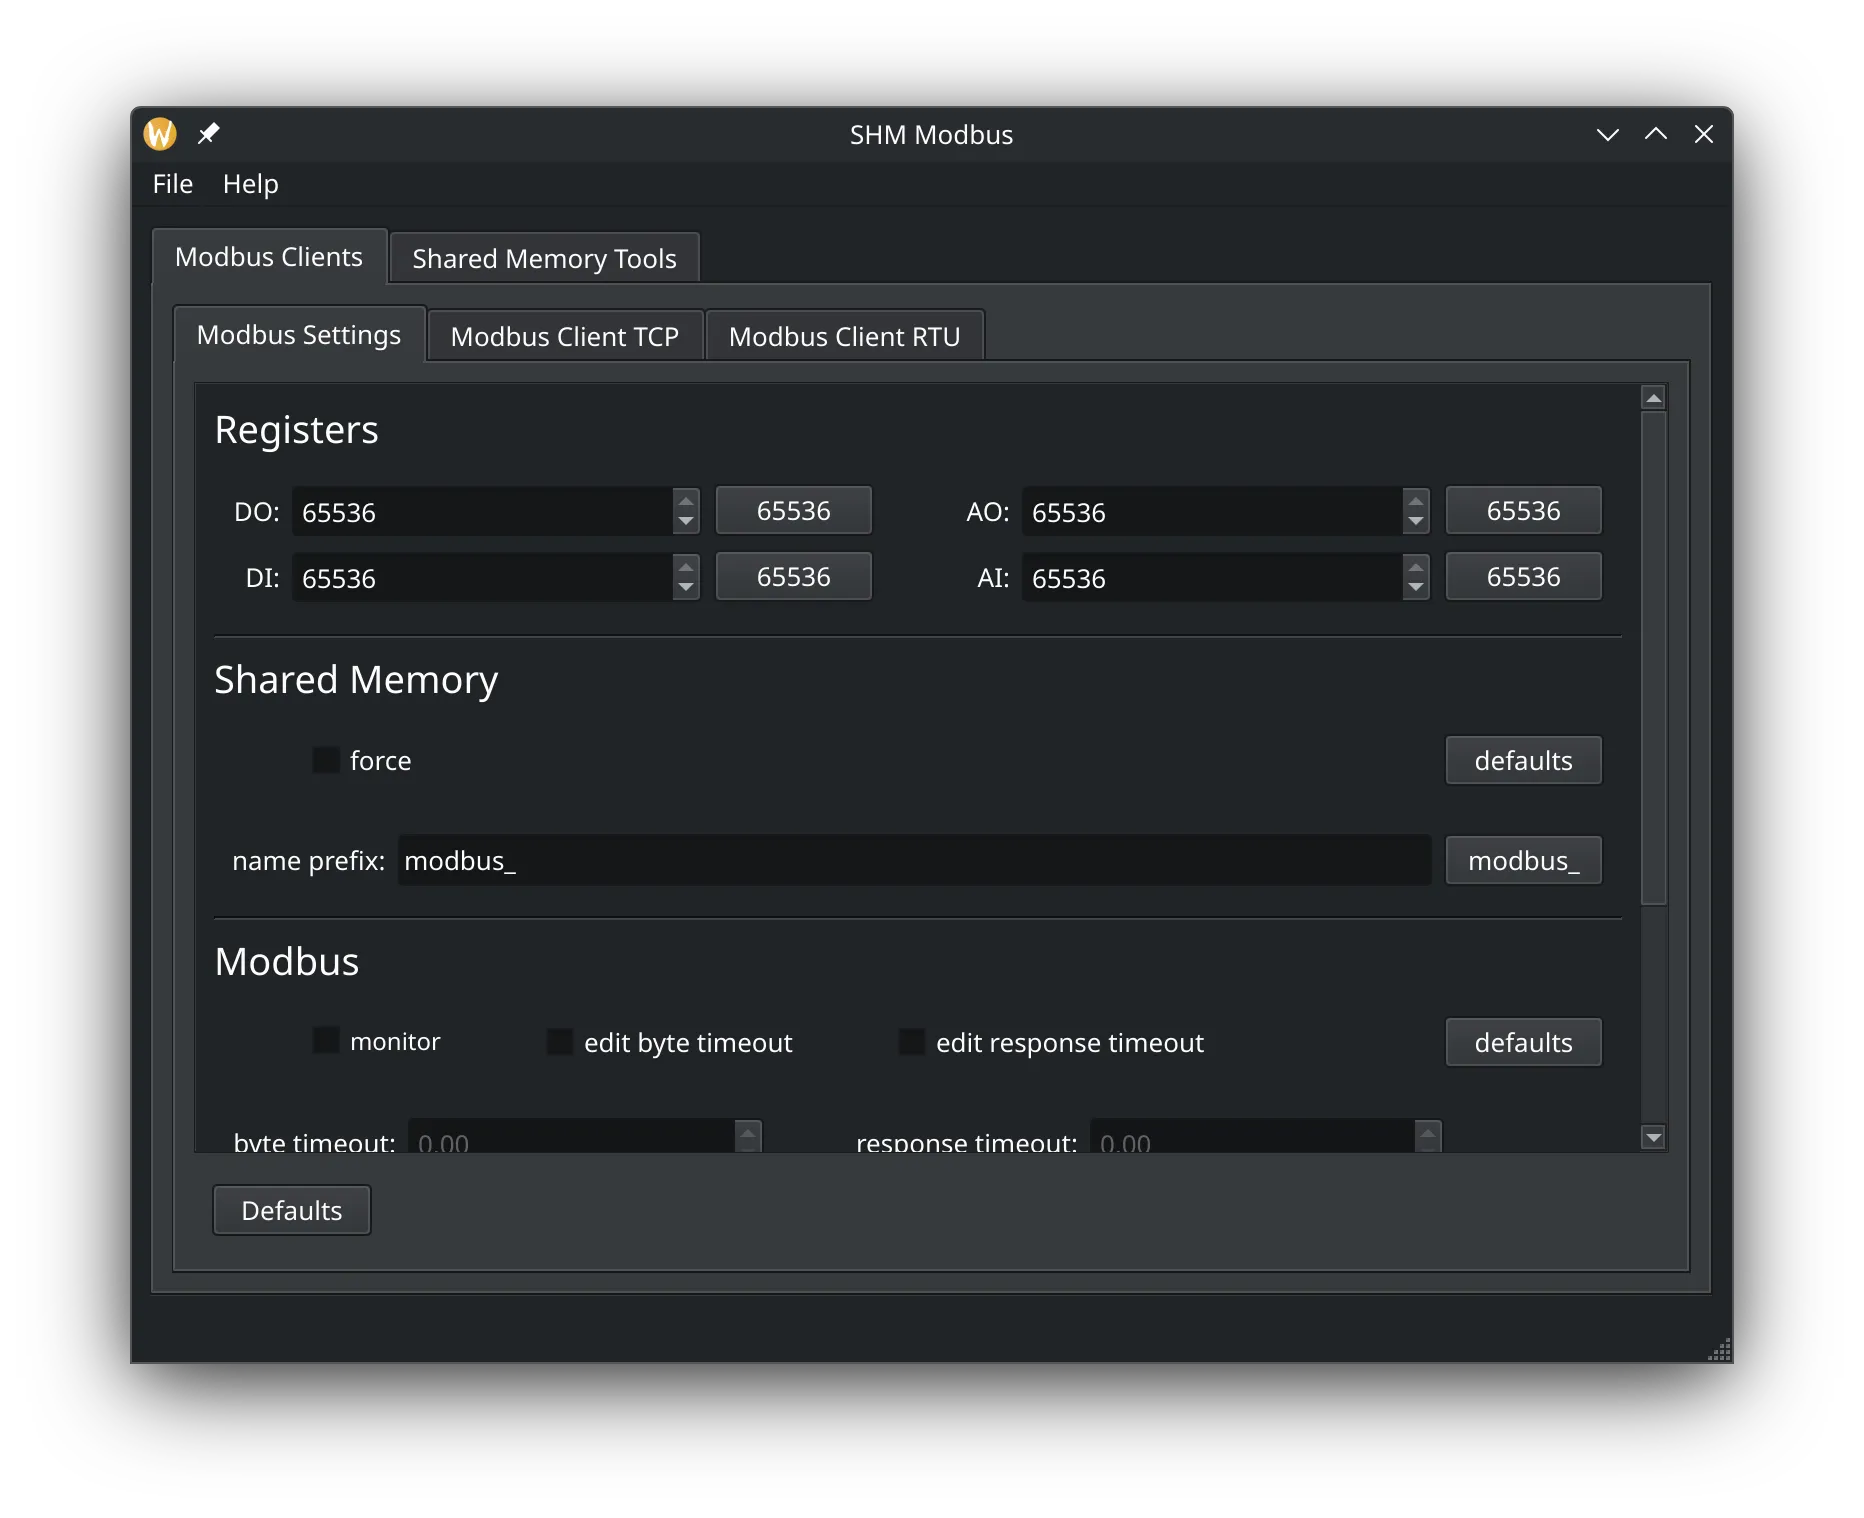Open the Modbus Client TCP tab

pyautogui.click(x=564, y=337)
